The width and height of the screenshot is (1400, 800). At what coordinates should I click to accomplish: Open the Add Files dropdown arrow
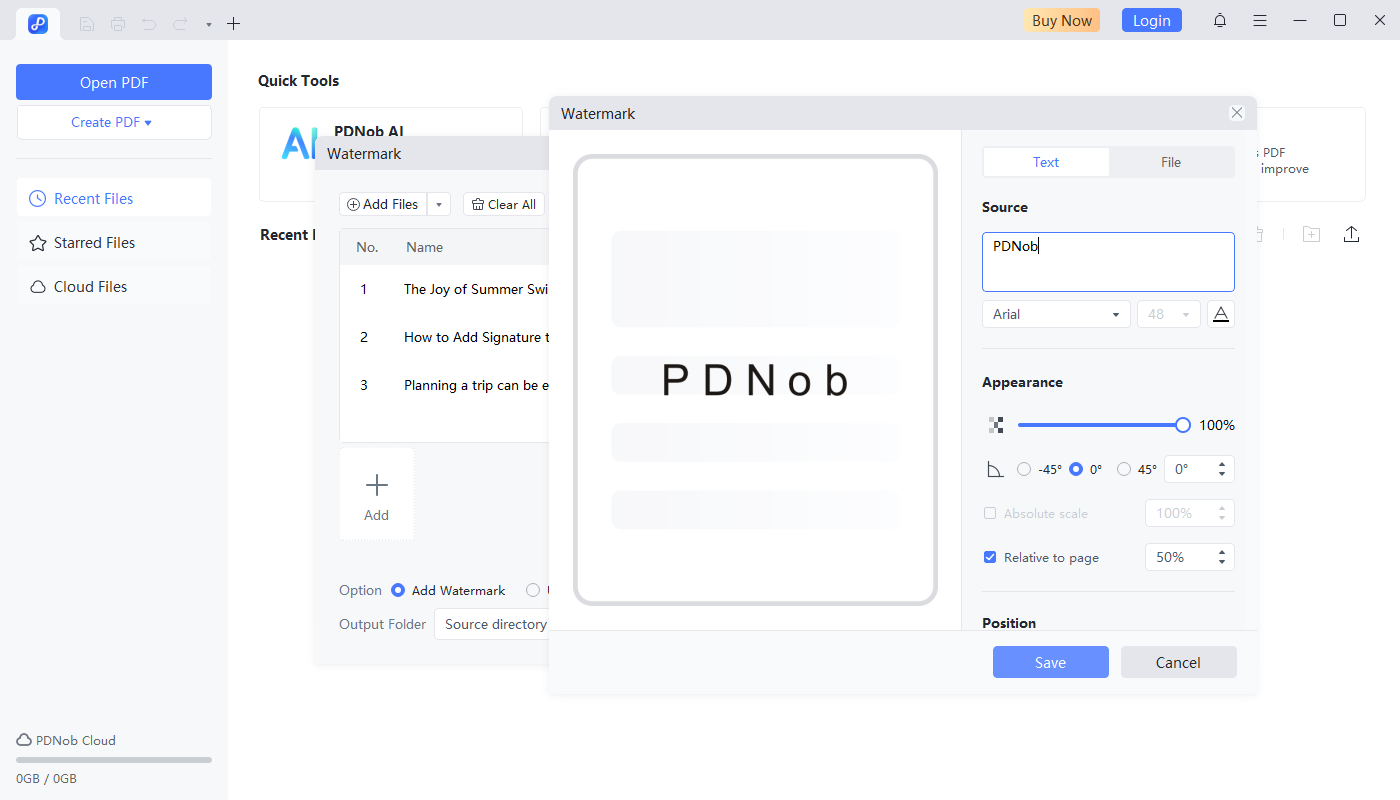point(438,205)
